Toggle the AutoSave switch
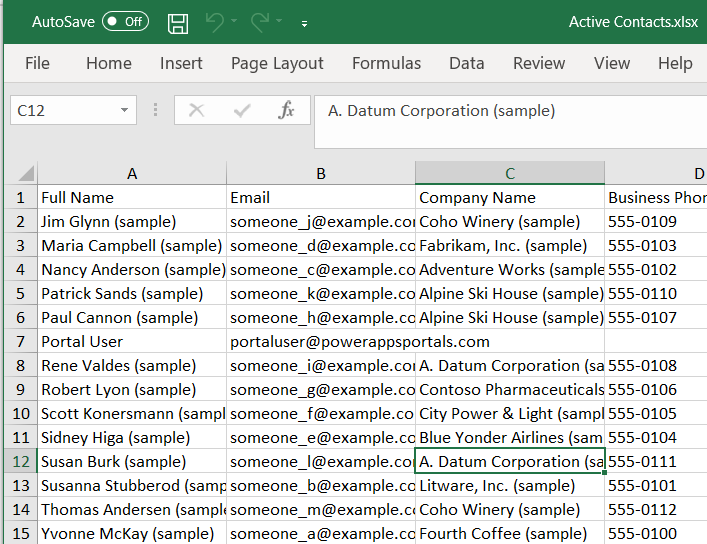707x544 pixels. pyautogui.click(x=125, y=22)
